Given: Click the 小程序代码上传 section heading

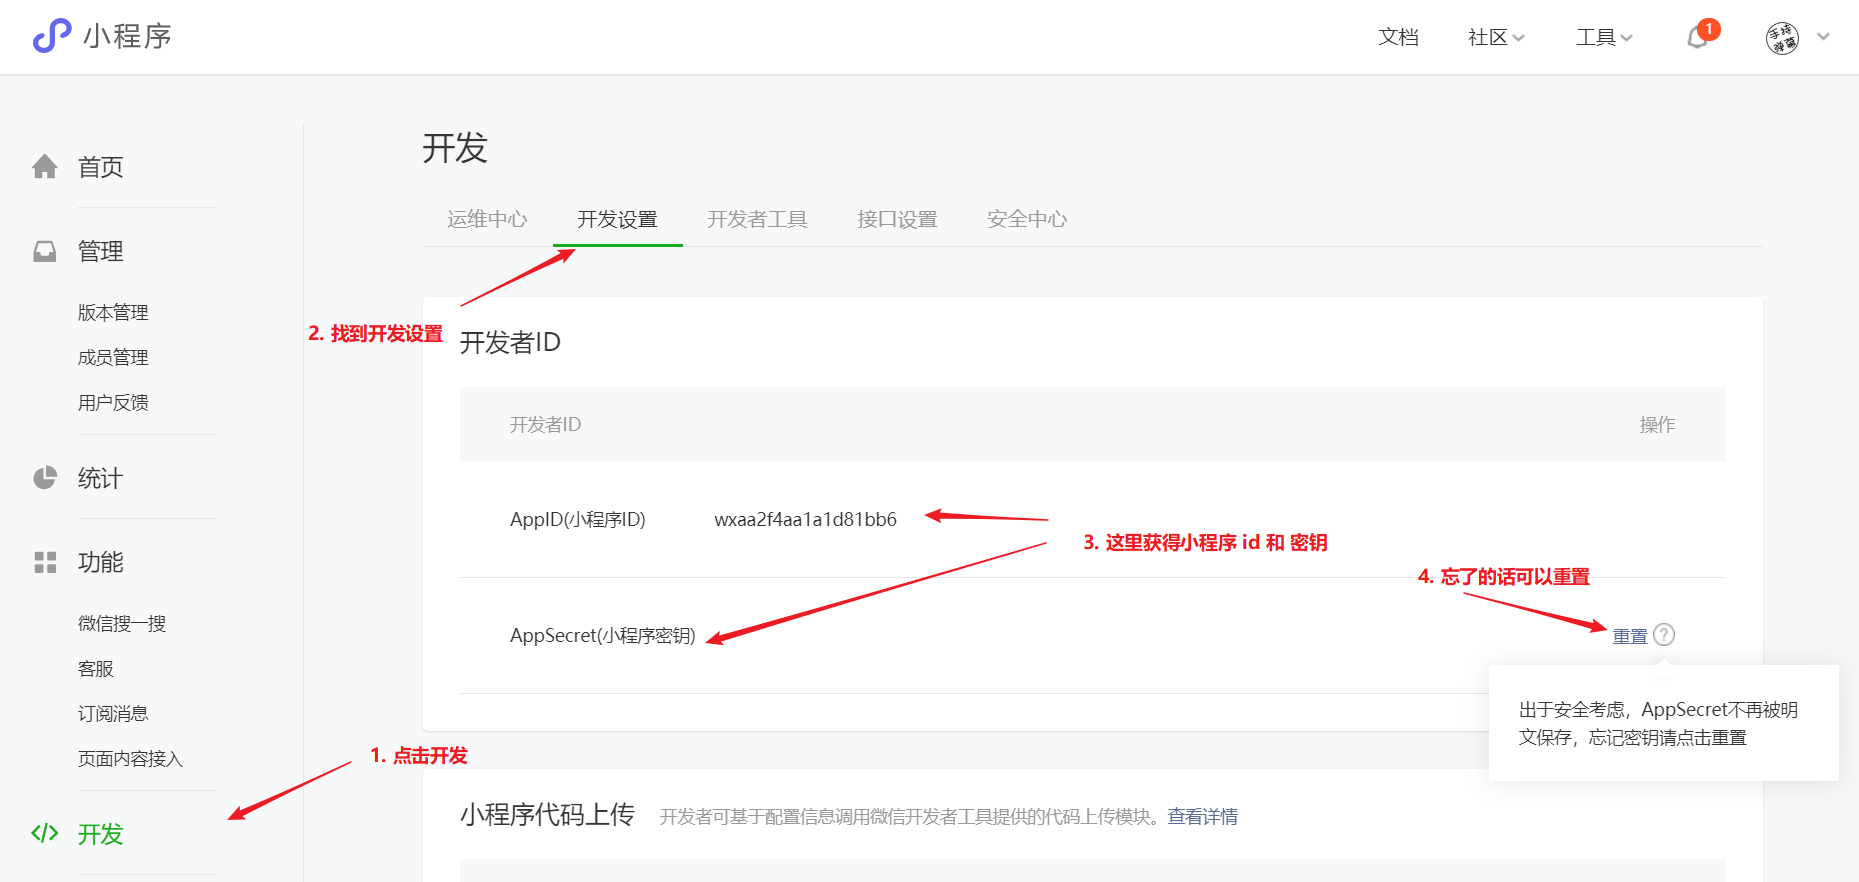Looking at the screenshot, I should click(547, 815).
